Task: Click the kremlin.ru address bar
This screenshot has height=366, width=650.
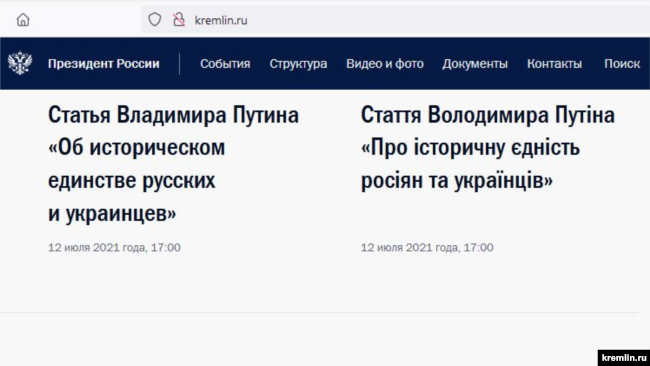Action: pos(395,19)
